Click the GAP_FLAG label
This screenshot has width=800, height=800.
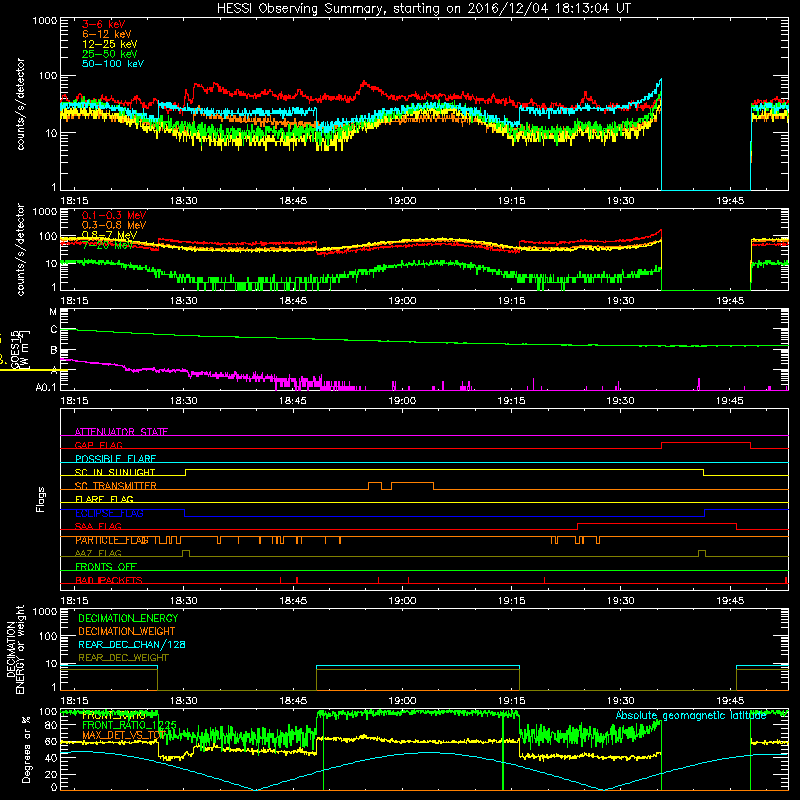tap(98, 445)
